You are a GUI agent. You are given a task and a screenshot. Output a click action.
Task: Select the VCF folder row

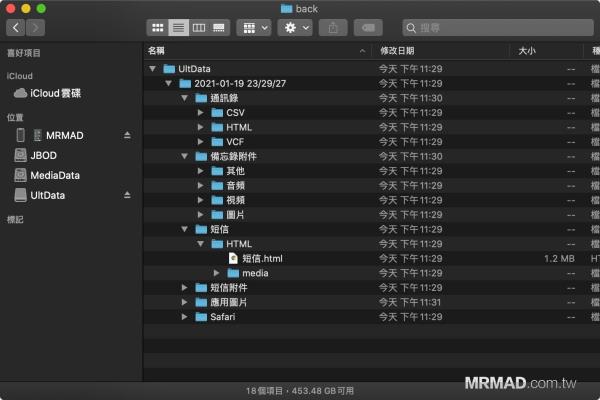(x=372, y=142)
